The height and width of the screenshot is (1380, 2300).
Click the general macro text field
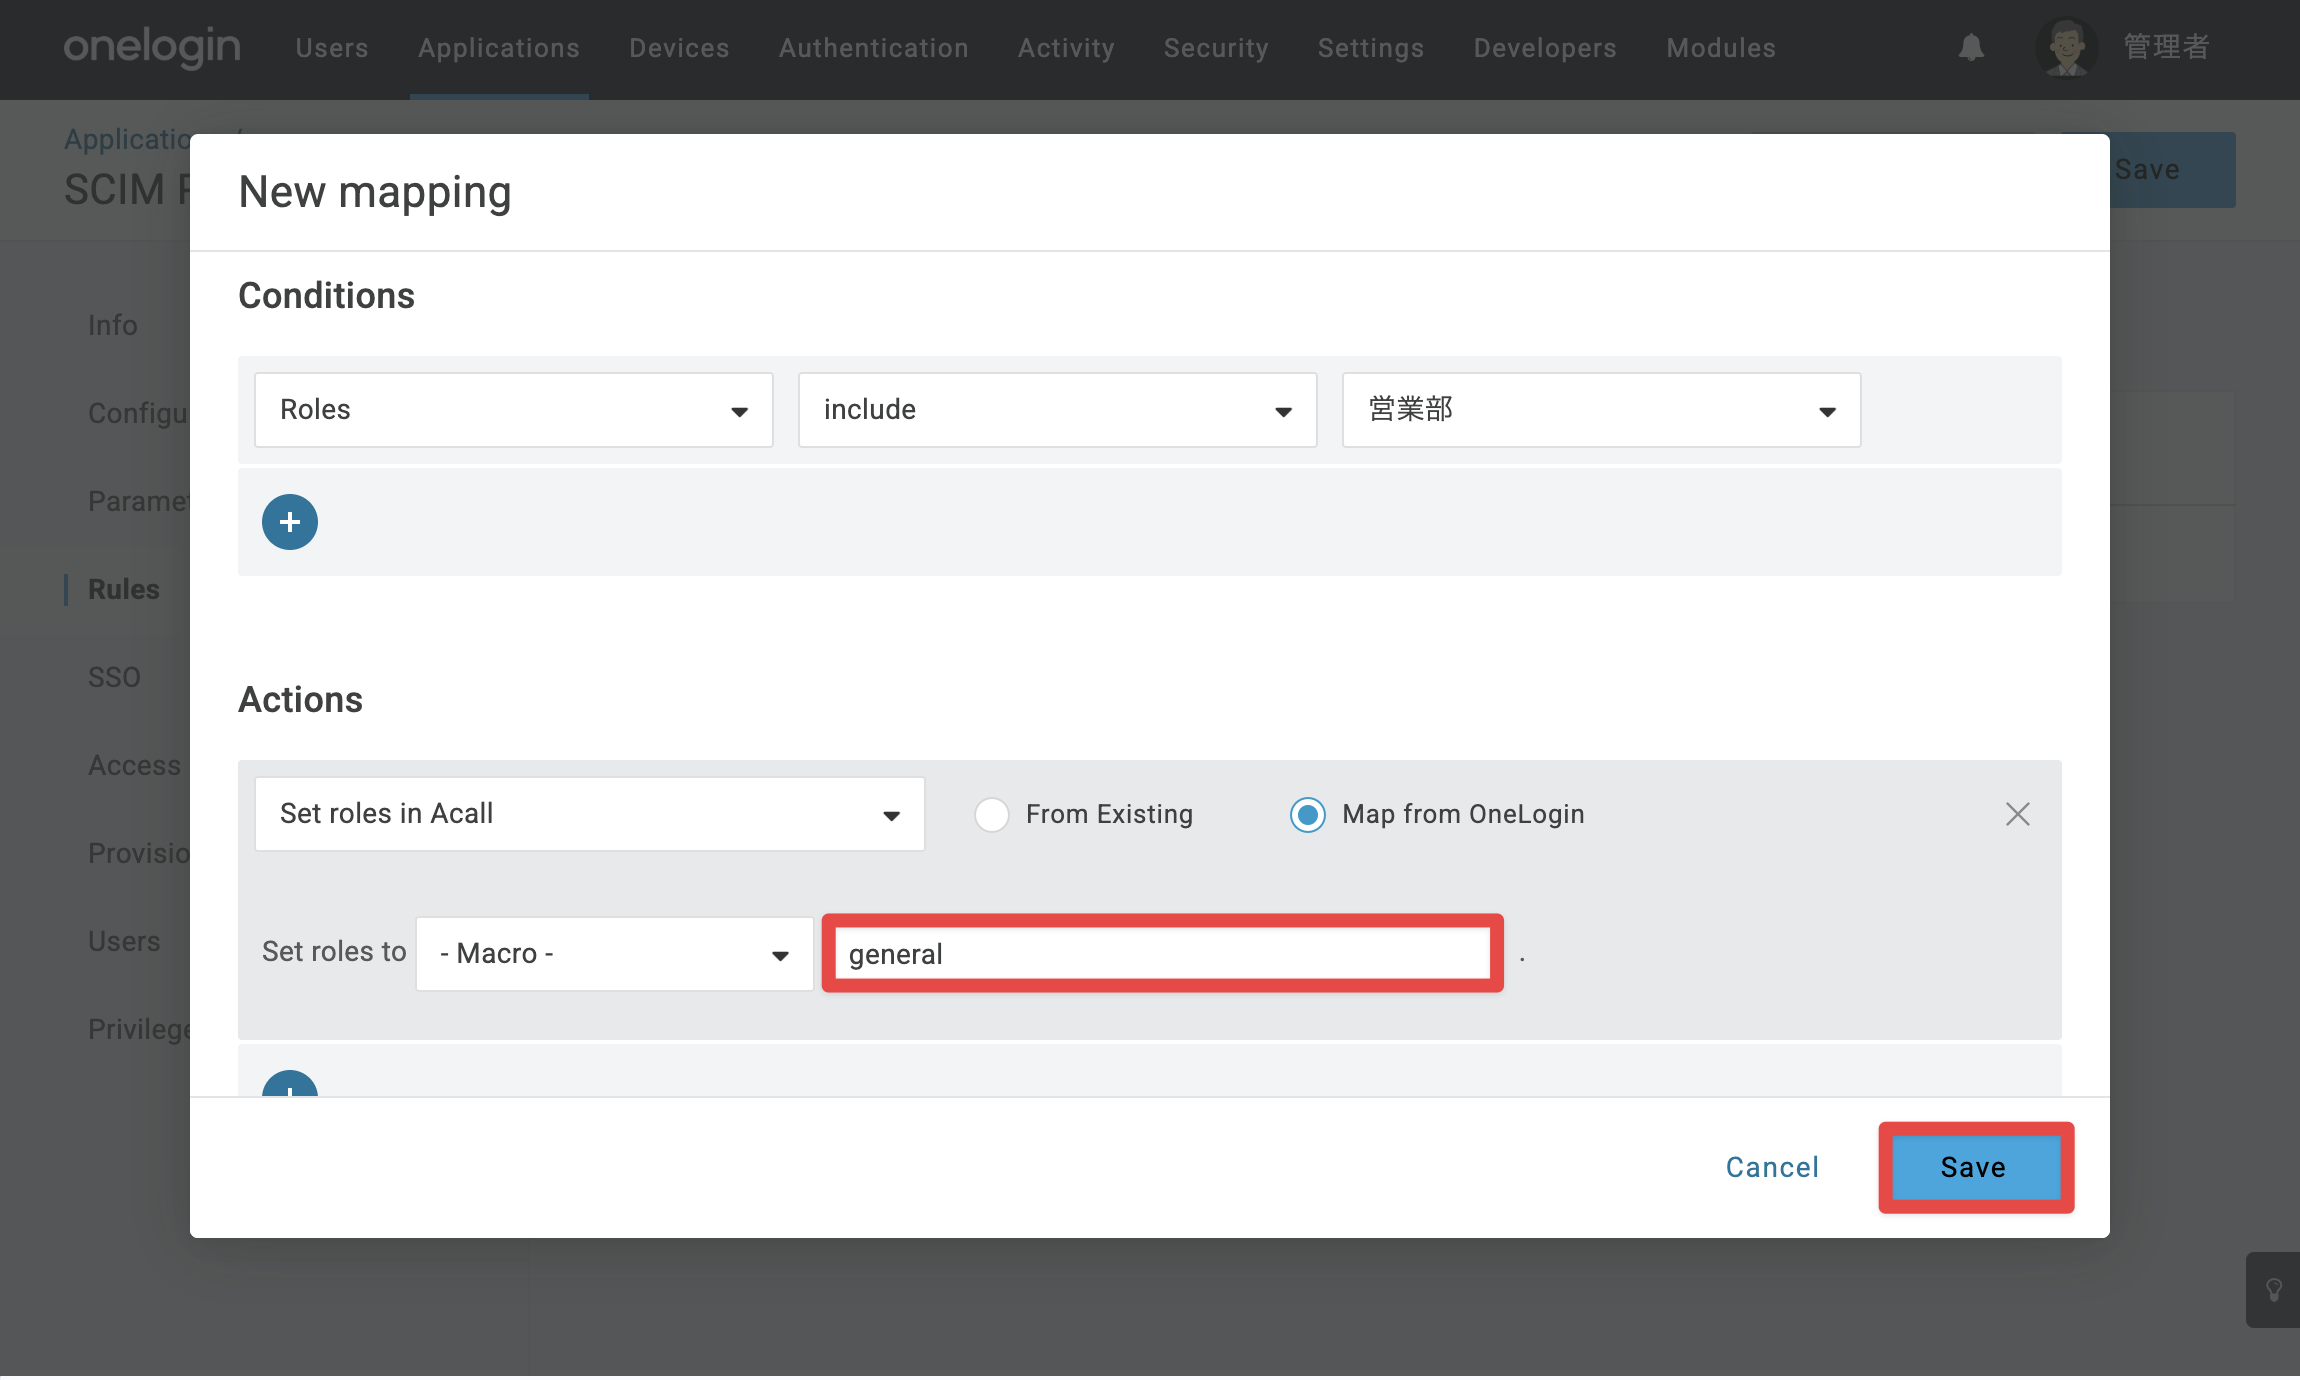click(1163, 954)
